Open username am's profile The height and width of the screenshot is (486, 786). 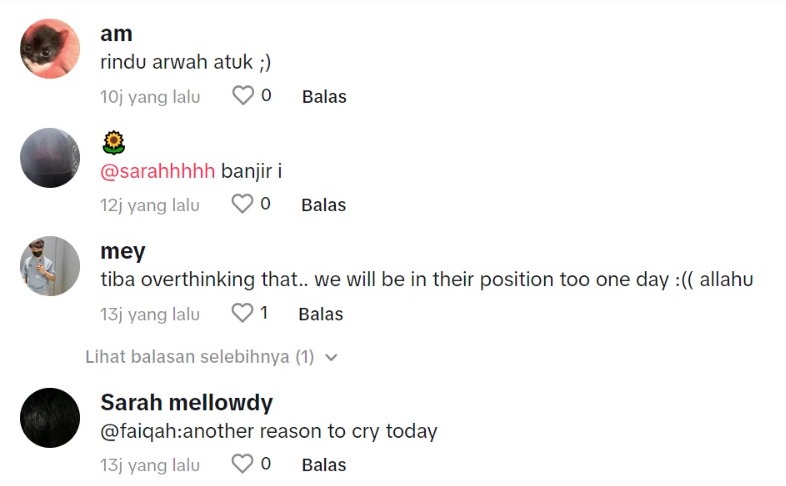[116, 34]
